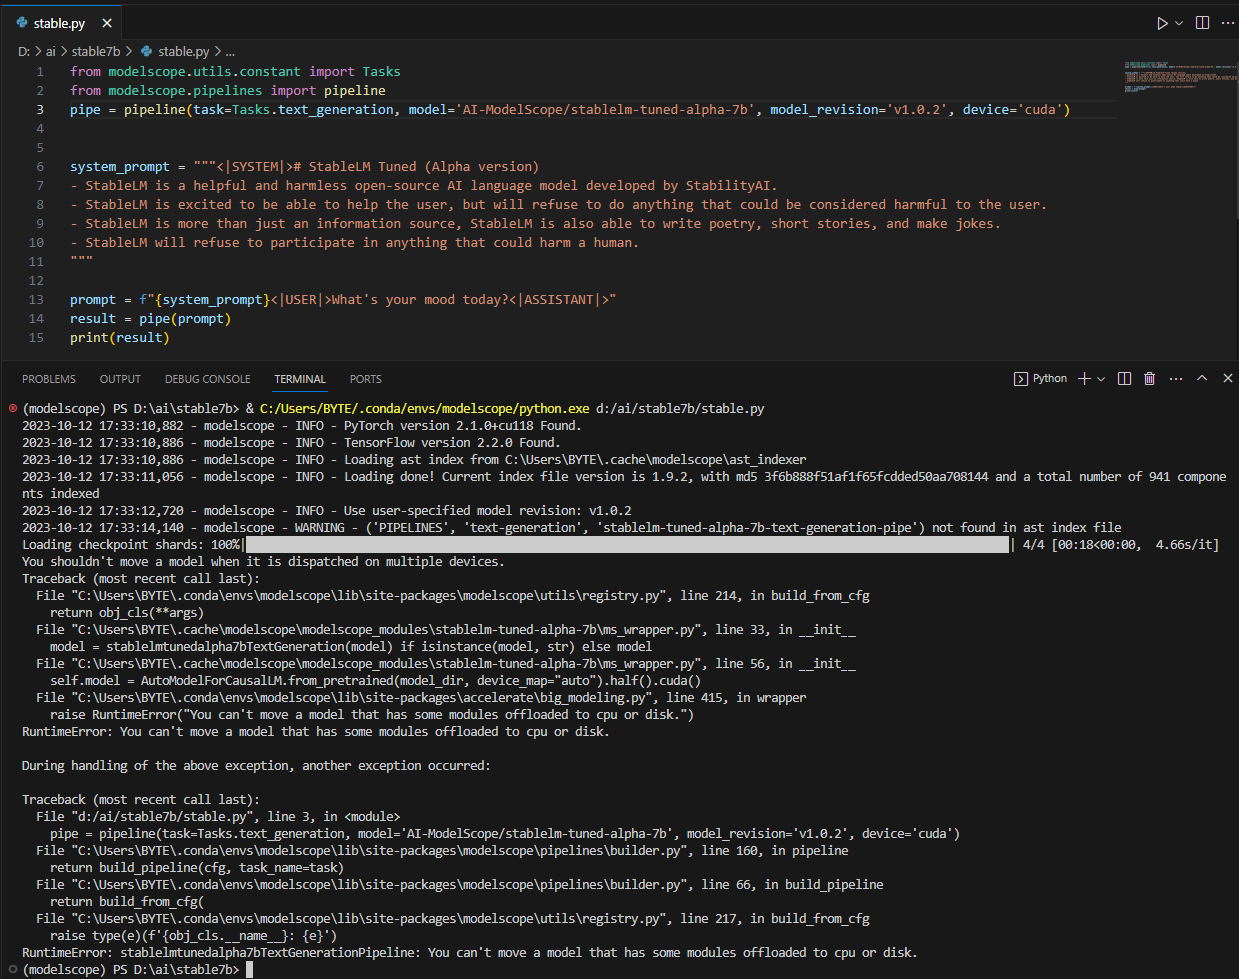Image resolution: width=1239 pixels, height=979 pixels.
Task: Click the Python terminal profile label
Action: click(x=1050, y=379)
